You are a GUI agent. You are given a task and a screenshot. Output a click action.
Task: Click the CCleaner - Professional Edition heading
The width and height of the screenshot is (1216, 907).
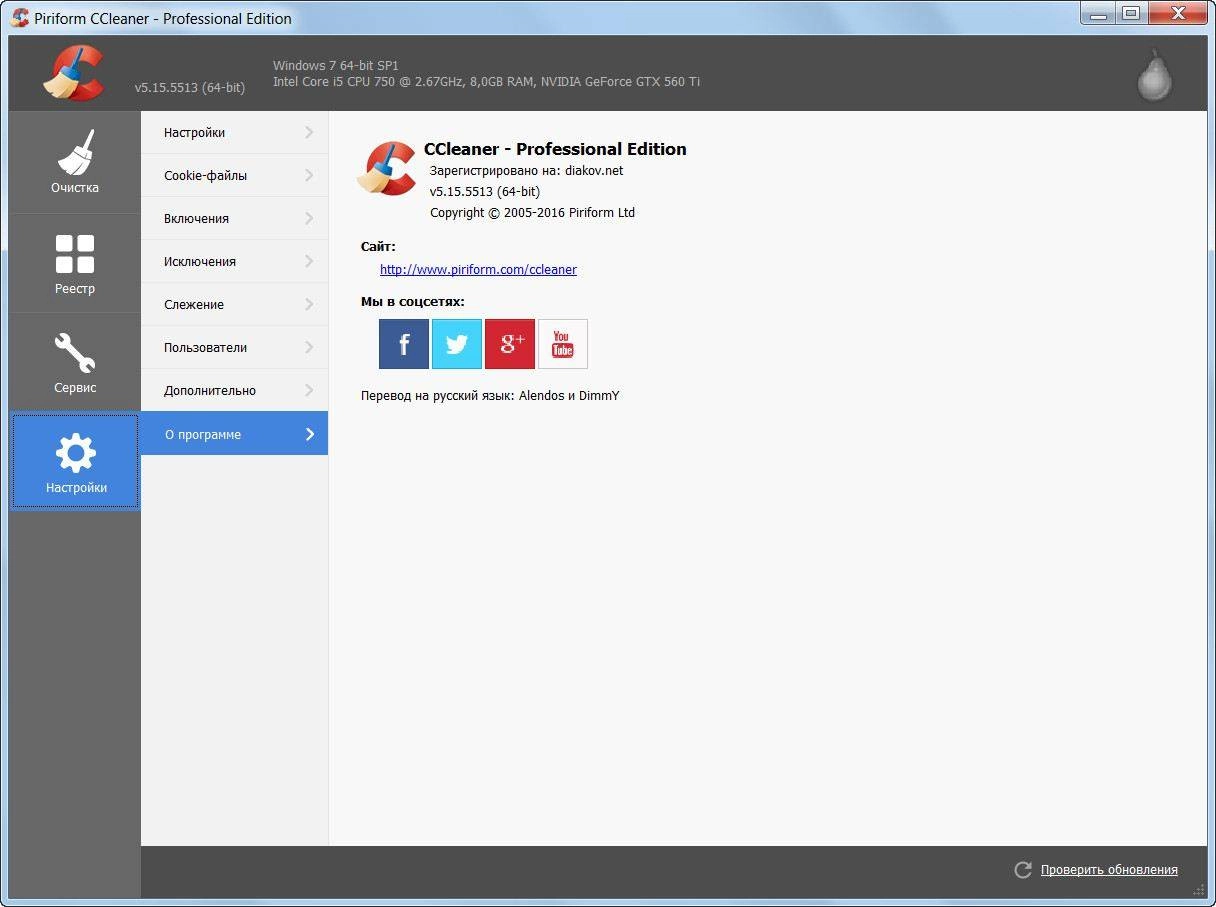pyautogui.click(x=555, y=149)
